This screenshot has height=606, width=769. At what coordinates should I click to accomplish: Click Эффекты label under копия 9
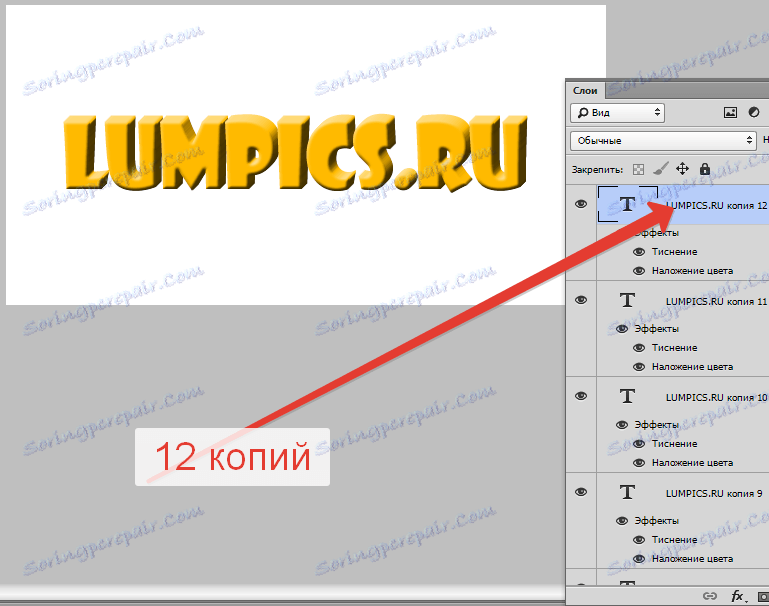657,521
